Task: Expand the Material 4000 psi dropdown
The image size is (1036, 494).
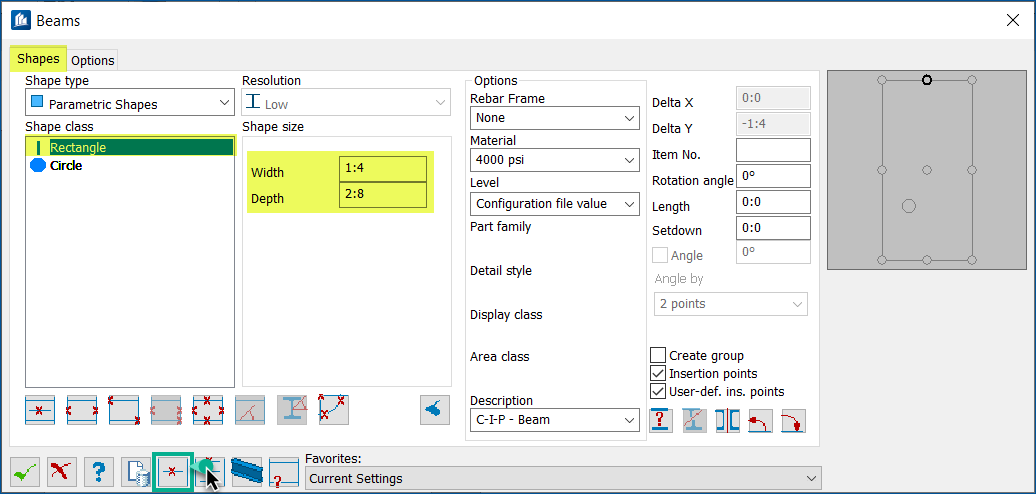Action: tap(554, 160)
